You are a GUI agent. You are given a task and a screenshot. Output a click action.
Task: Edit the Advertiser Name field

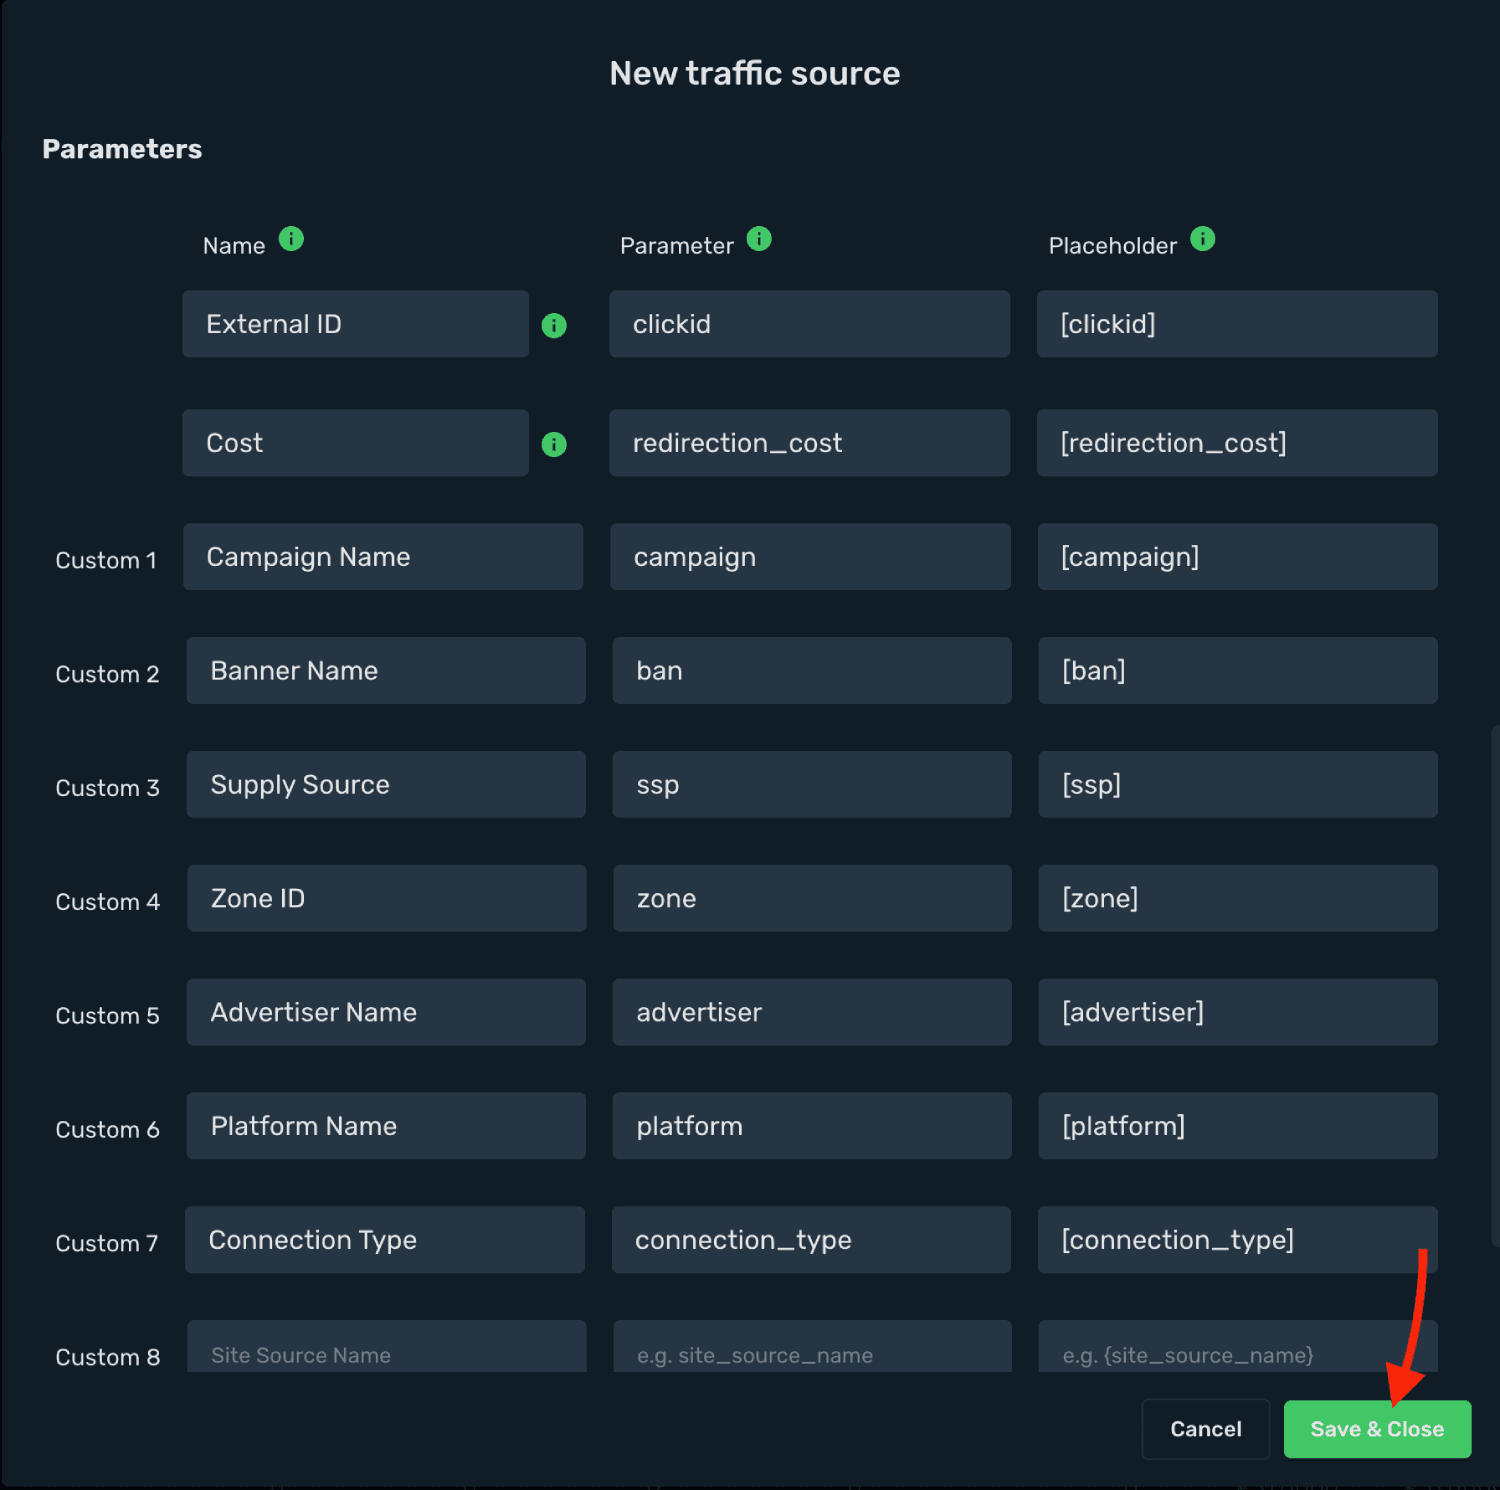(386, 1013)
